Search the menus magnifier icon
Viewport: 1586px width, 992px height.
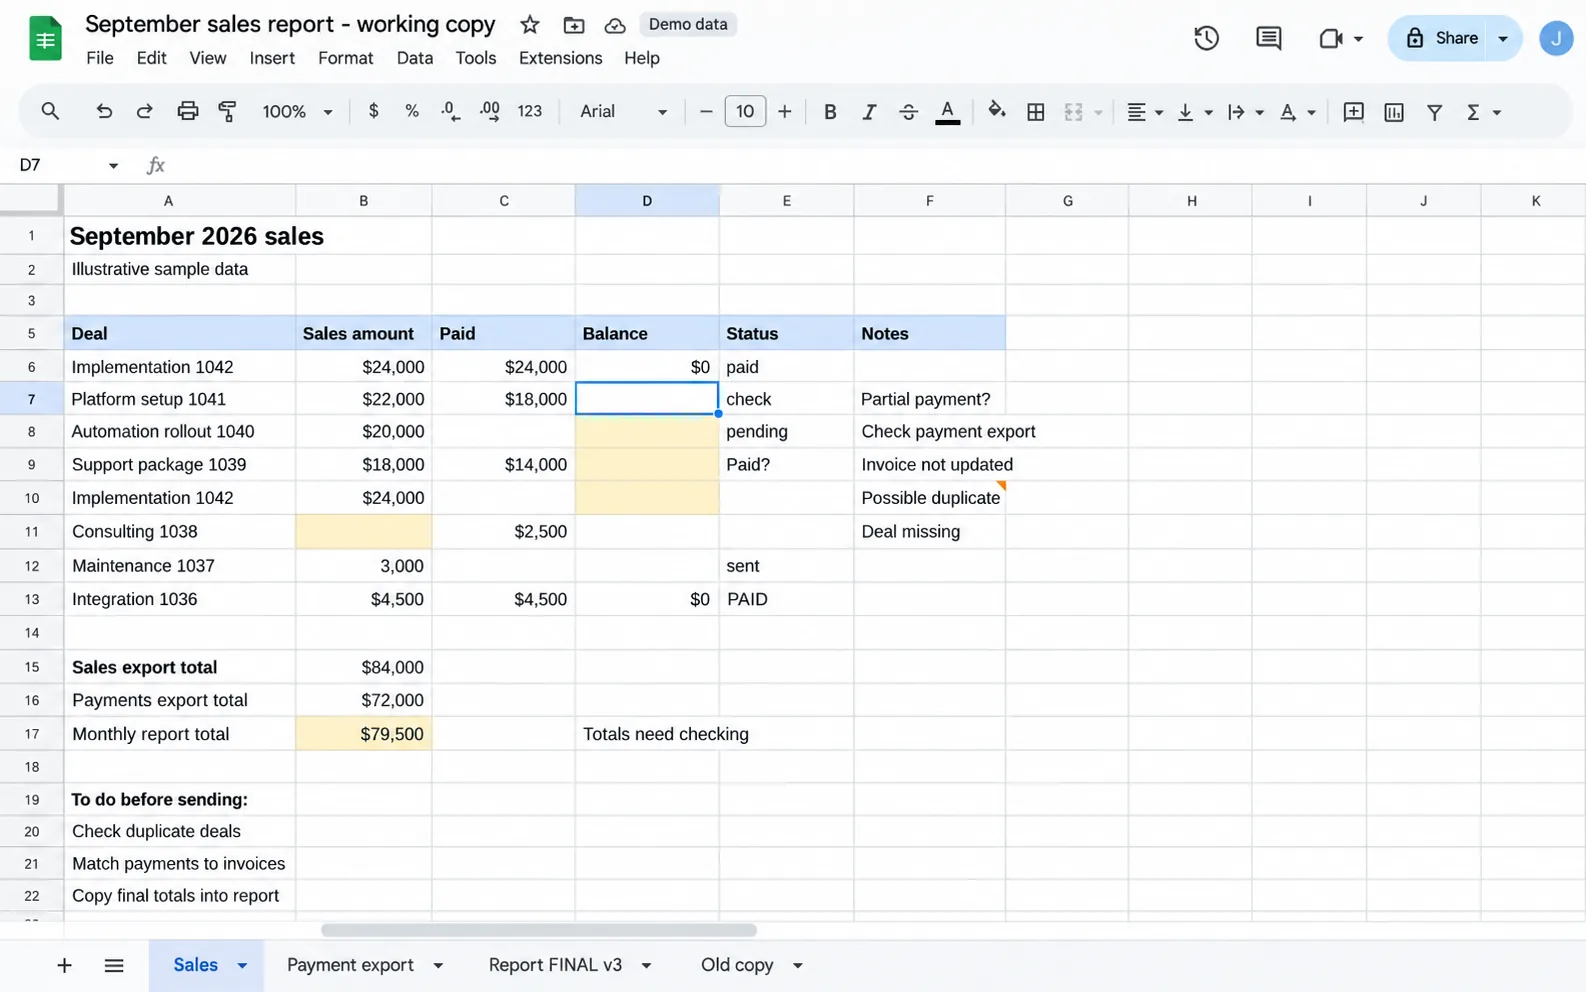click(x=50, y=111)
